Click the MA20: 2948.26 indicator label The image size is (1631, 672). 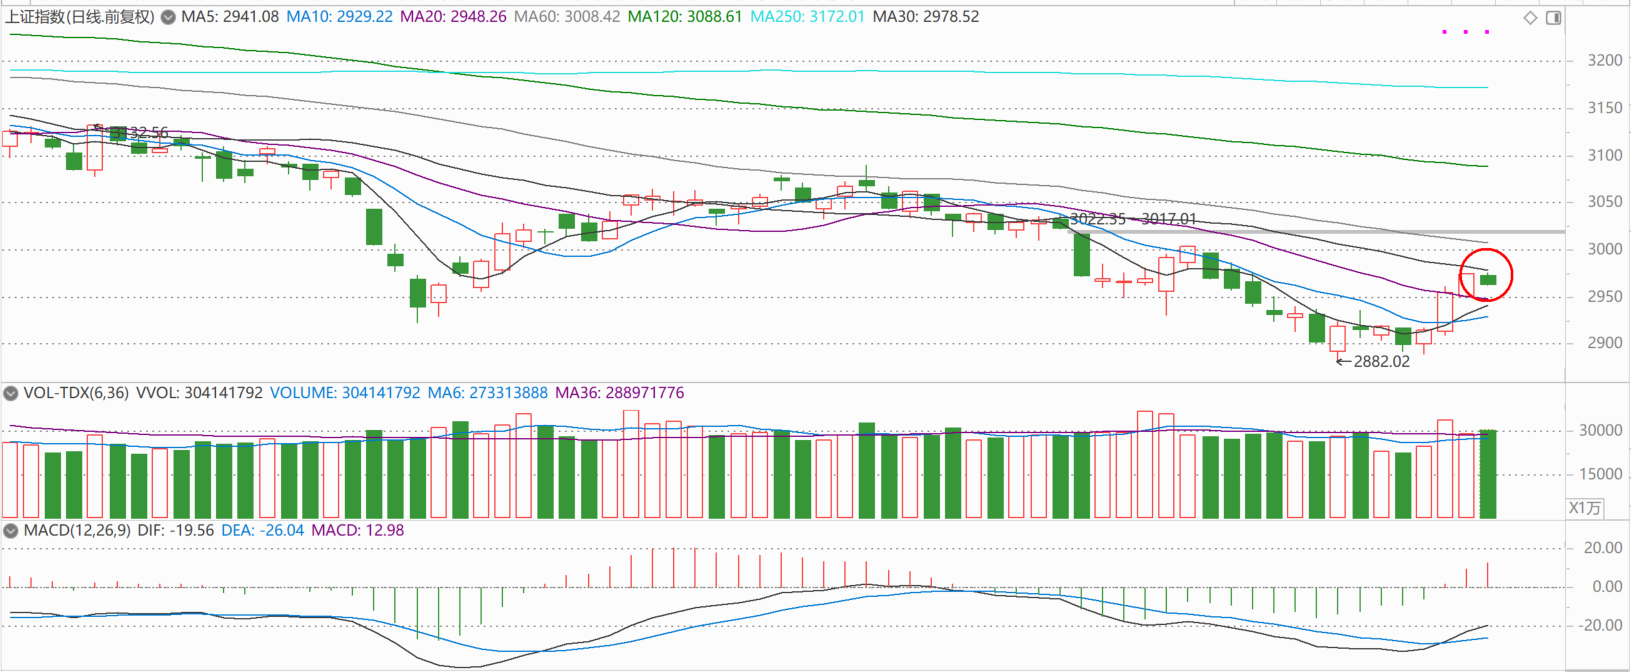coord(453,17)
